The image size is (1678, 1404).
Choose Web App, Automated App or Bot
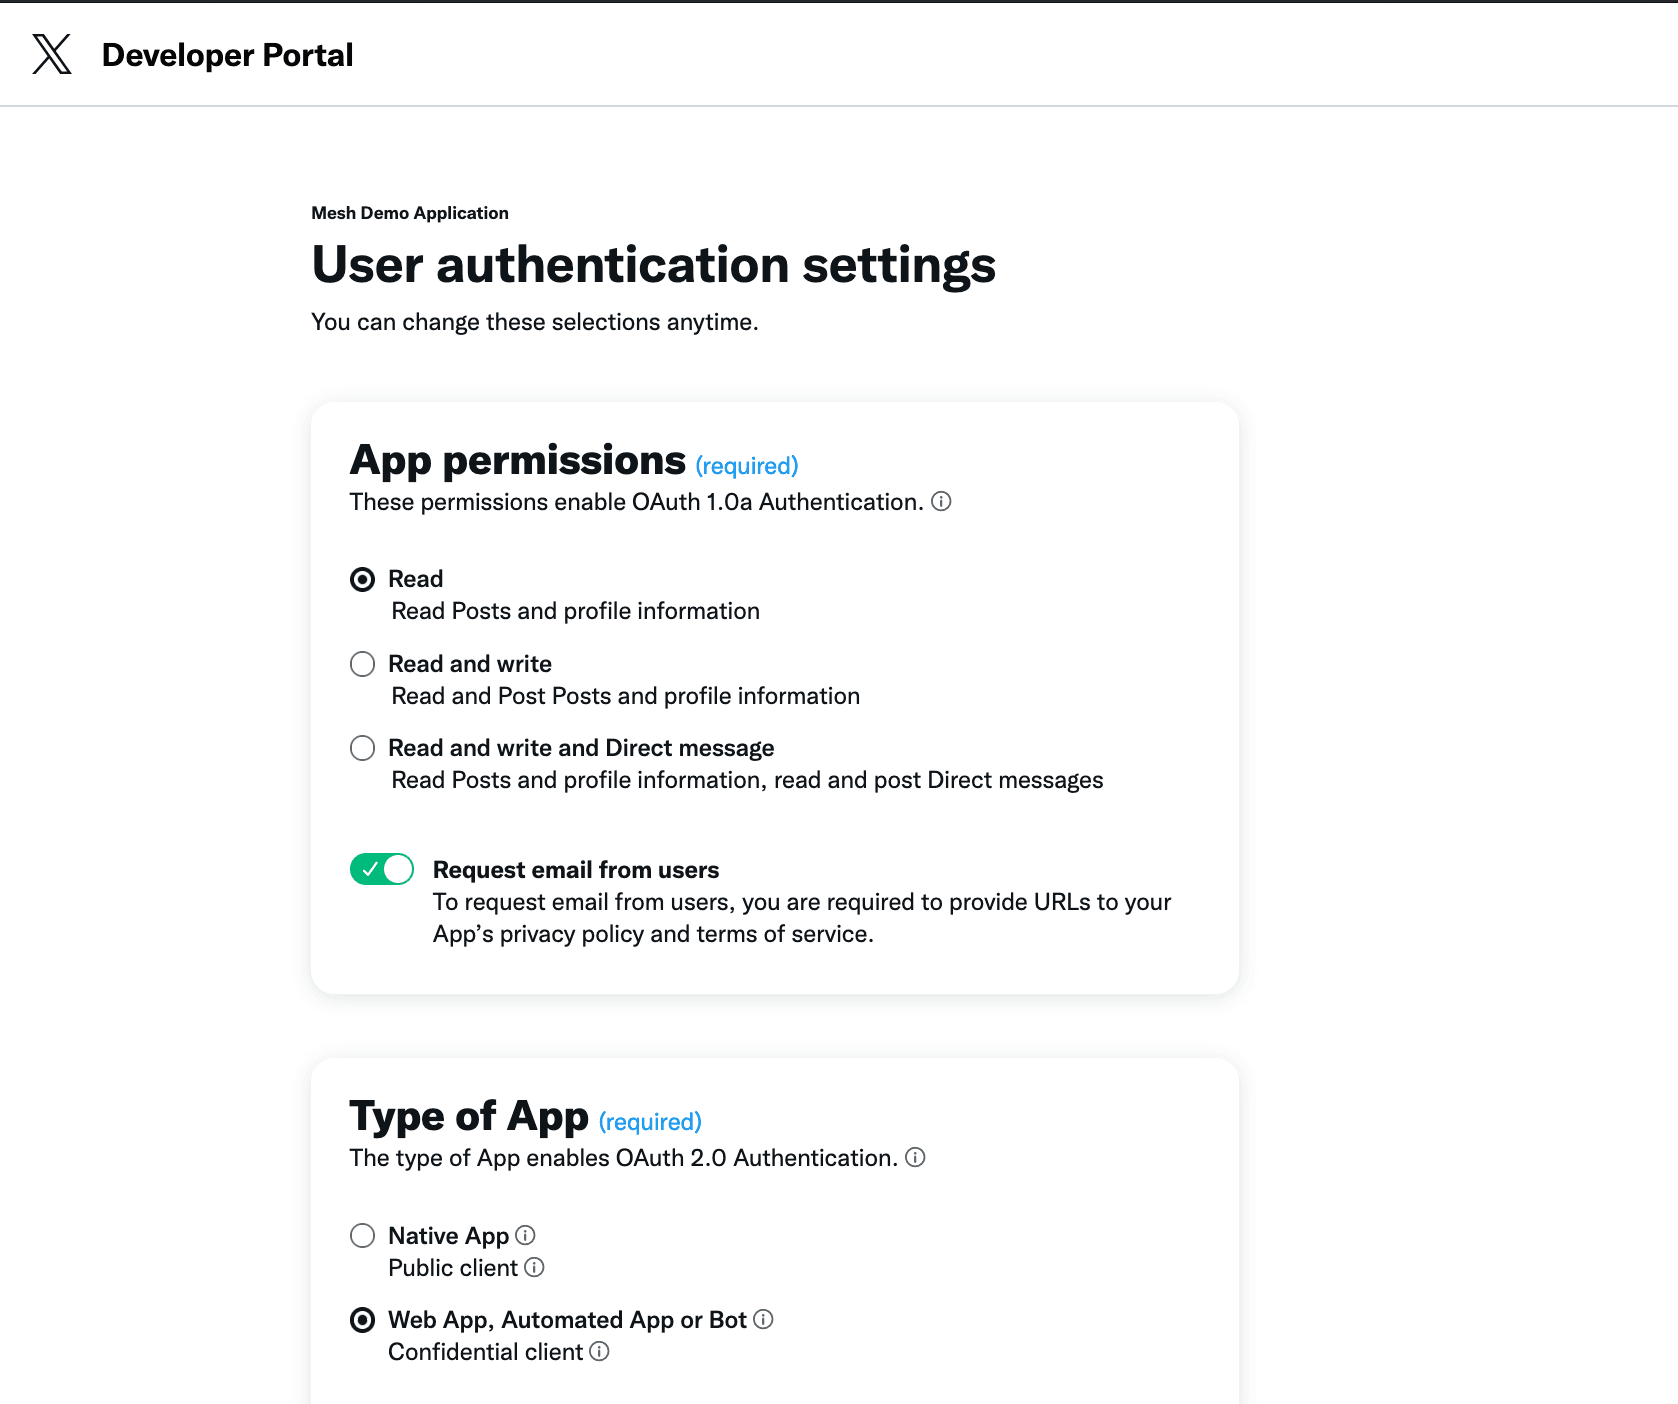(x=362, y=1320)
